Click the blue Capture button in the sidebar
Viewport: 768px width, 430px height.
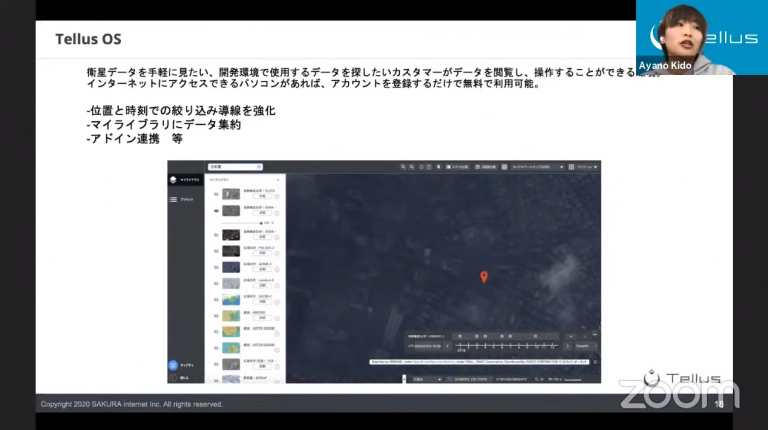[173, 365]
